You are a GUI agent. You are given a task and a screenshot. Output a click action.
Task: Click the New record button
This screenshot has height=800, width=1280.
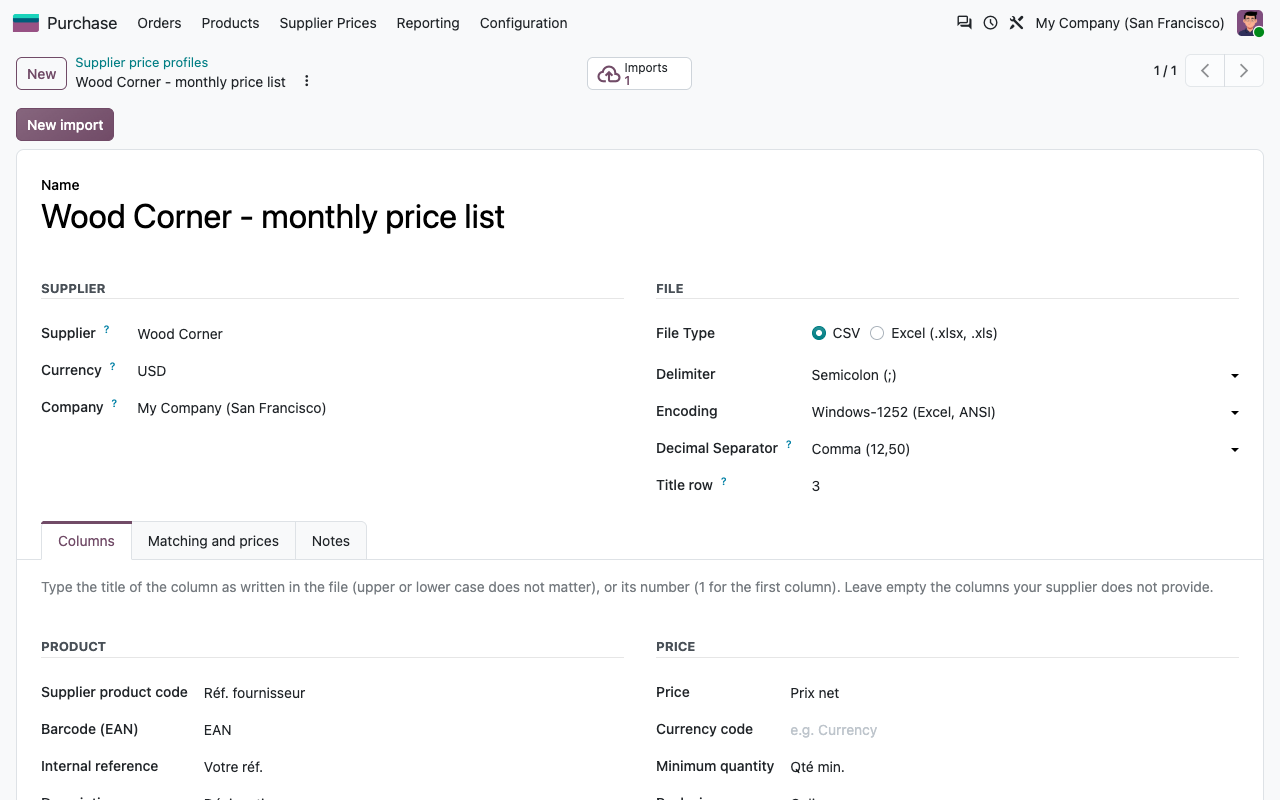tap(41, 74)
